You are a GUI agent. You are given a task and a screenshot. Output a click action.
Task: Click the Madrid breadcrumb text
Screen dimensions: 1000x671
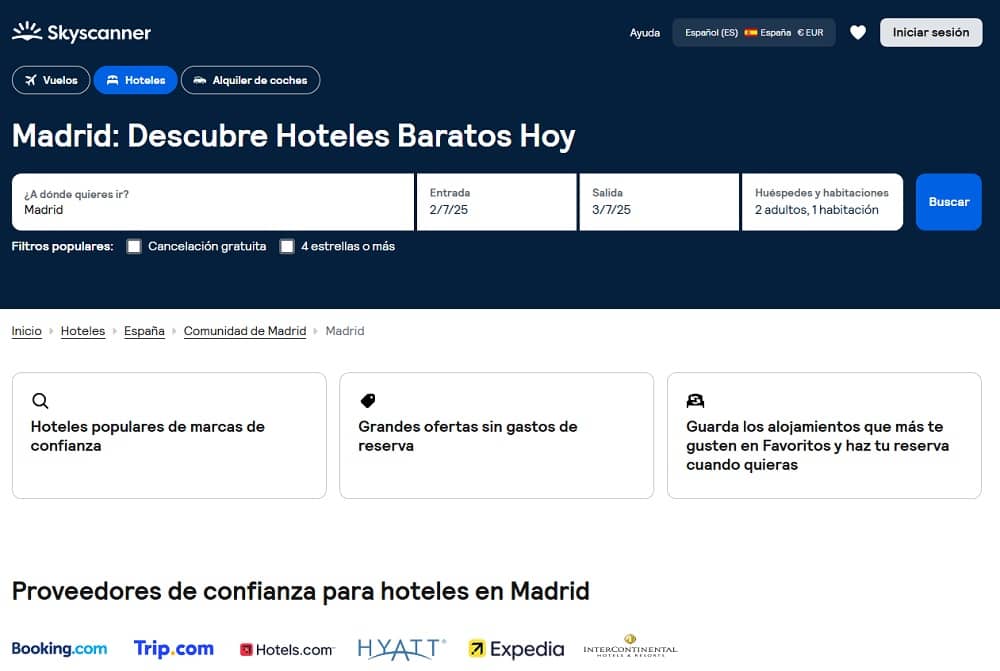point(345,331)
